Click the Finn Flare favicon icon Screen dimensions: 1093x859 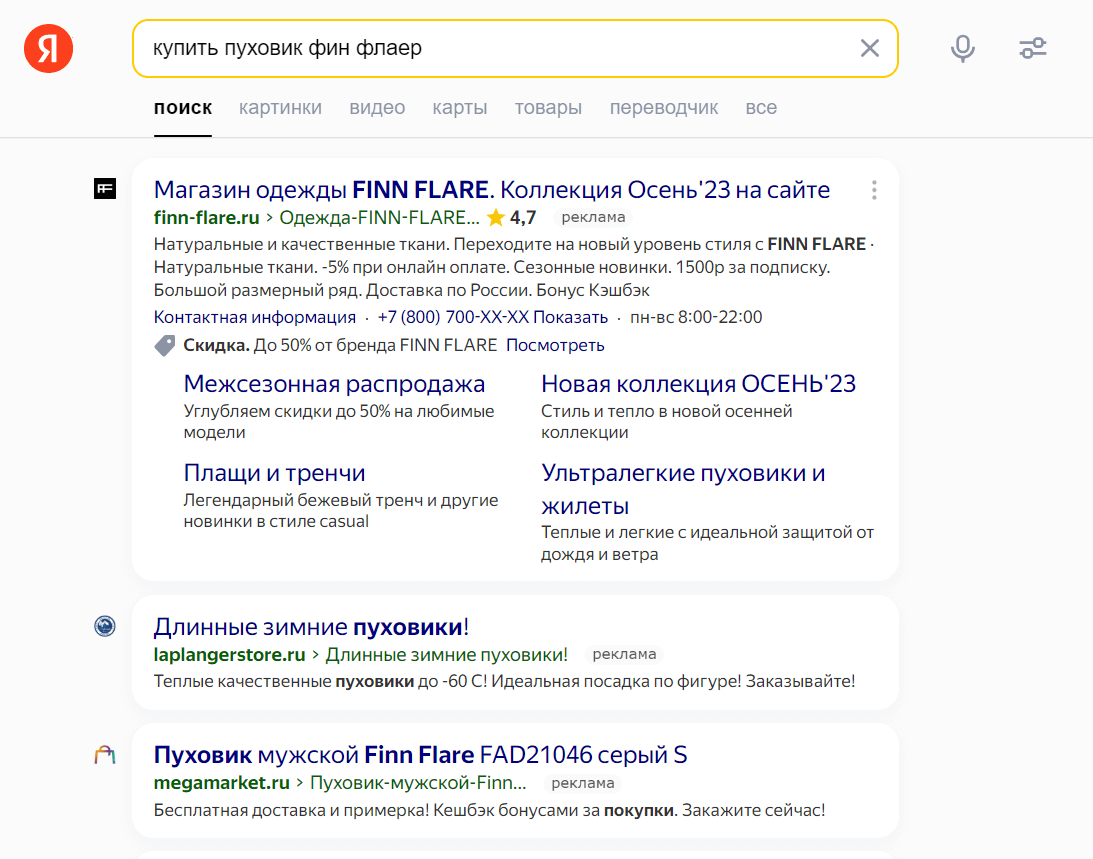105,189
